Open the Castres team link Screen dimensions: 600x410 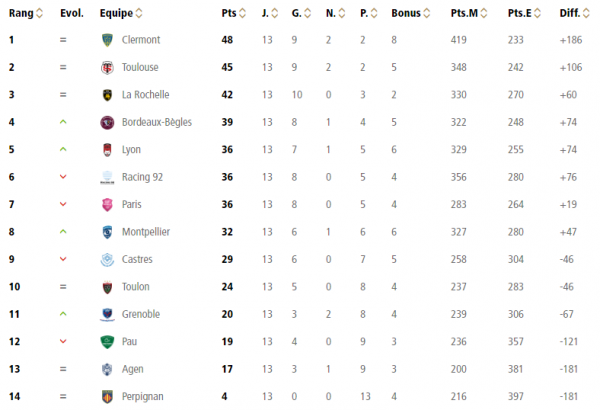pyautogui.click(x=138, y=259)
